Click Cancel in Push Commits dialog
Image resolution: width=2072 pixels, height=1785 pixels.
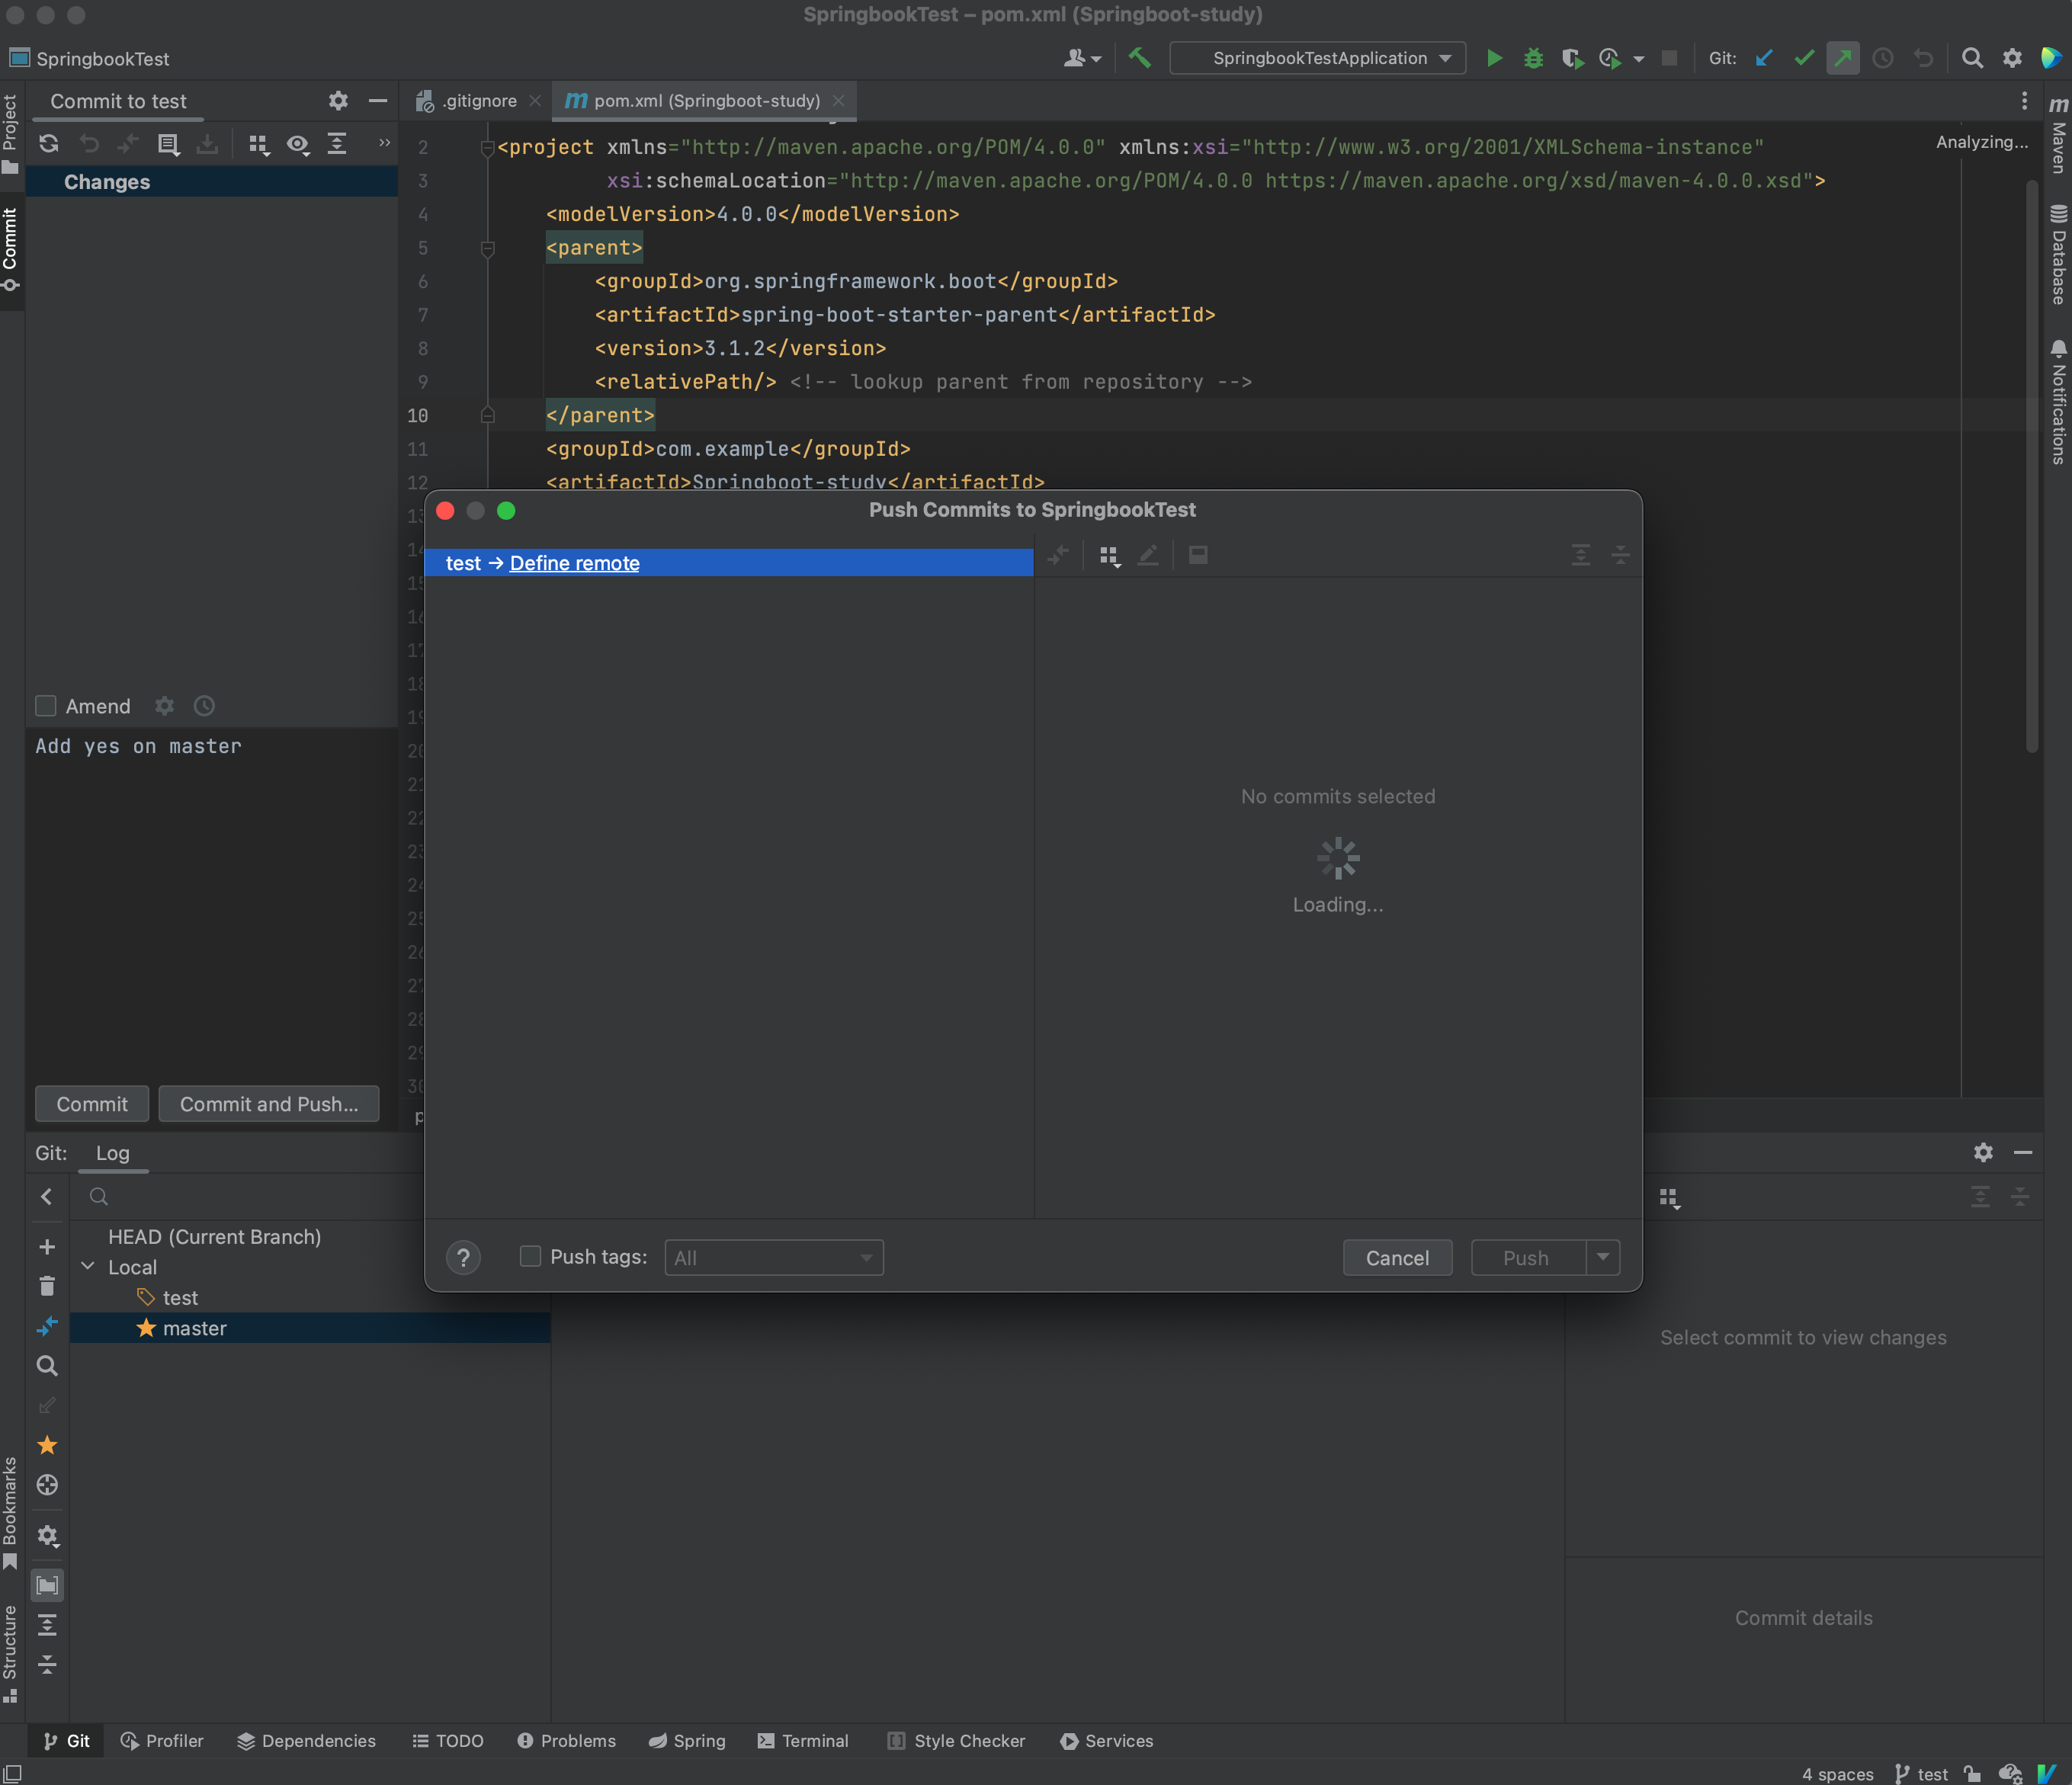1397,1257
